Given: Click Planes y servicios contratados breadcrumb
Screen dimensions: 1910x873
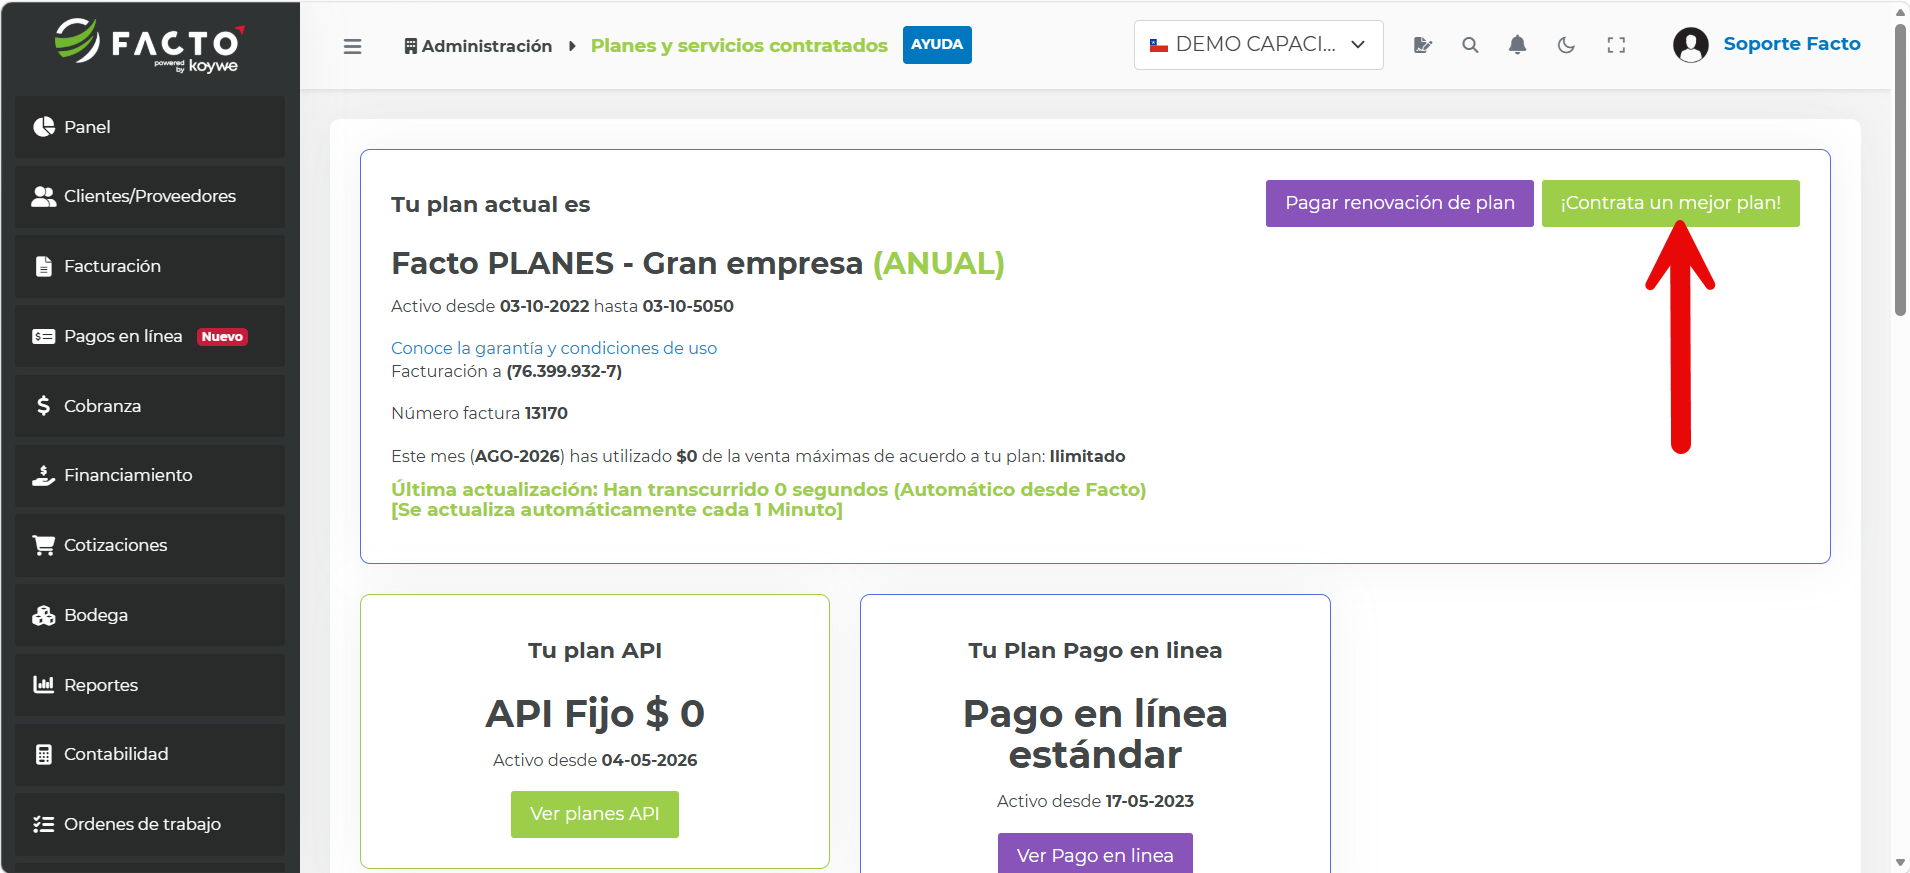Looking at the screenshot, I should click(739, 46).
